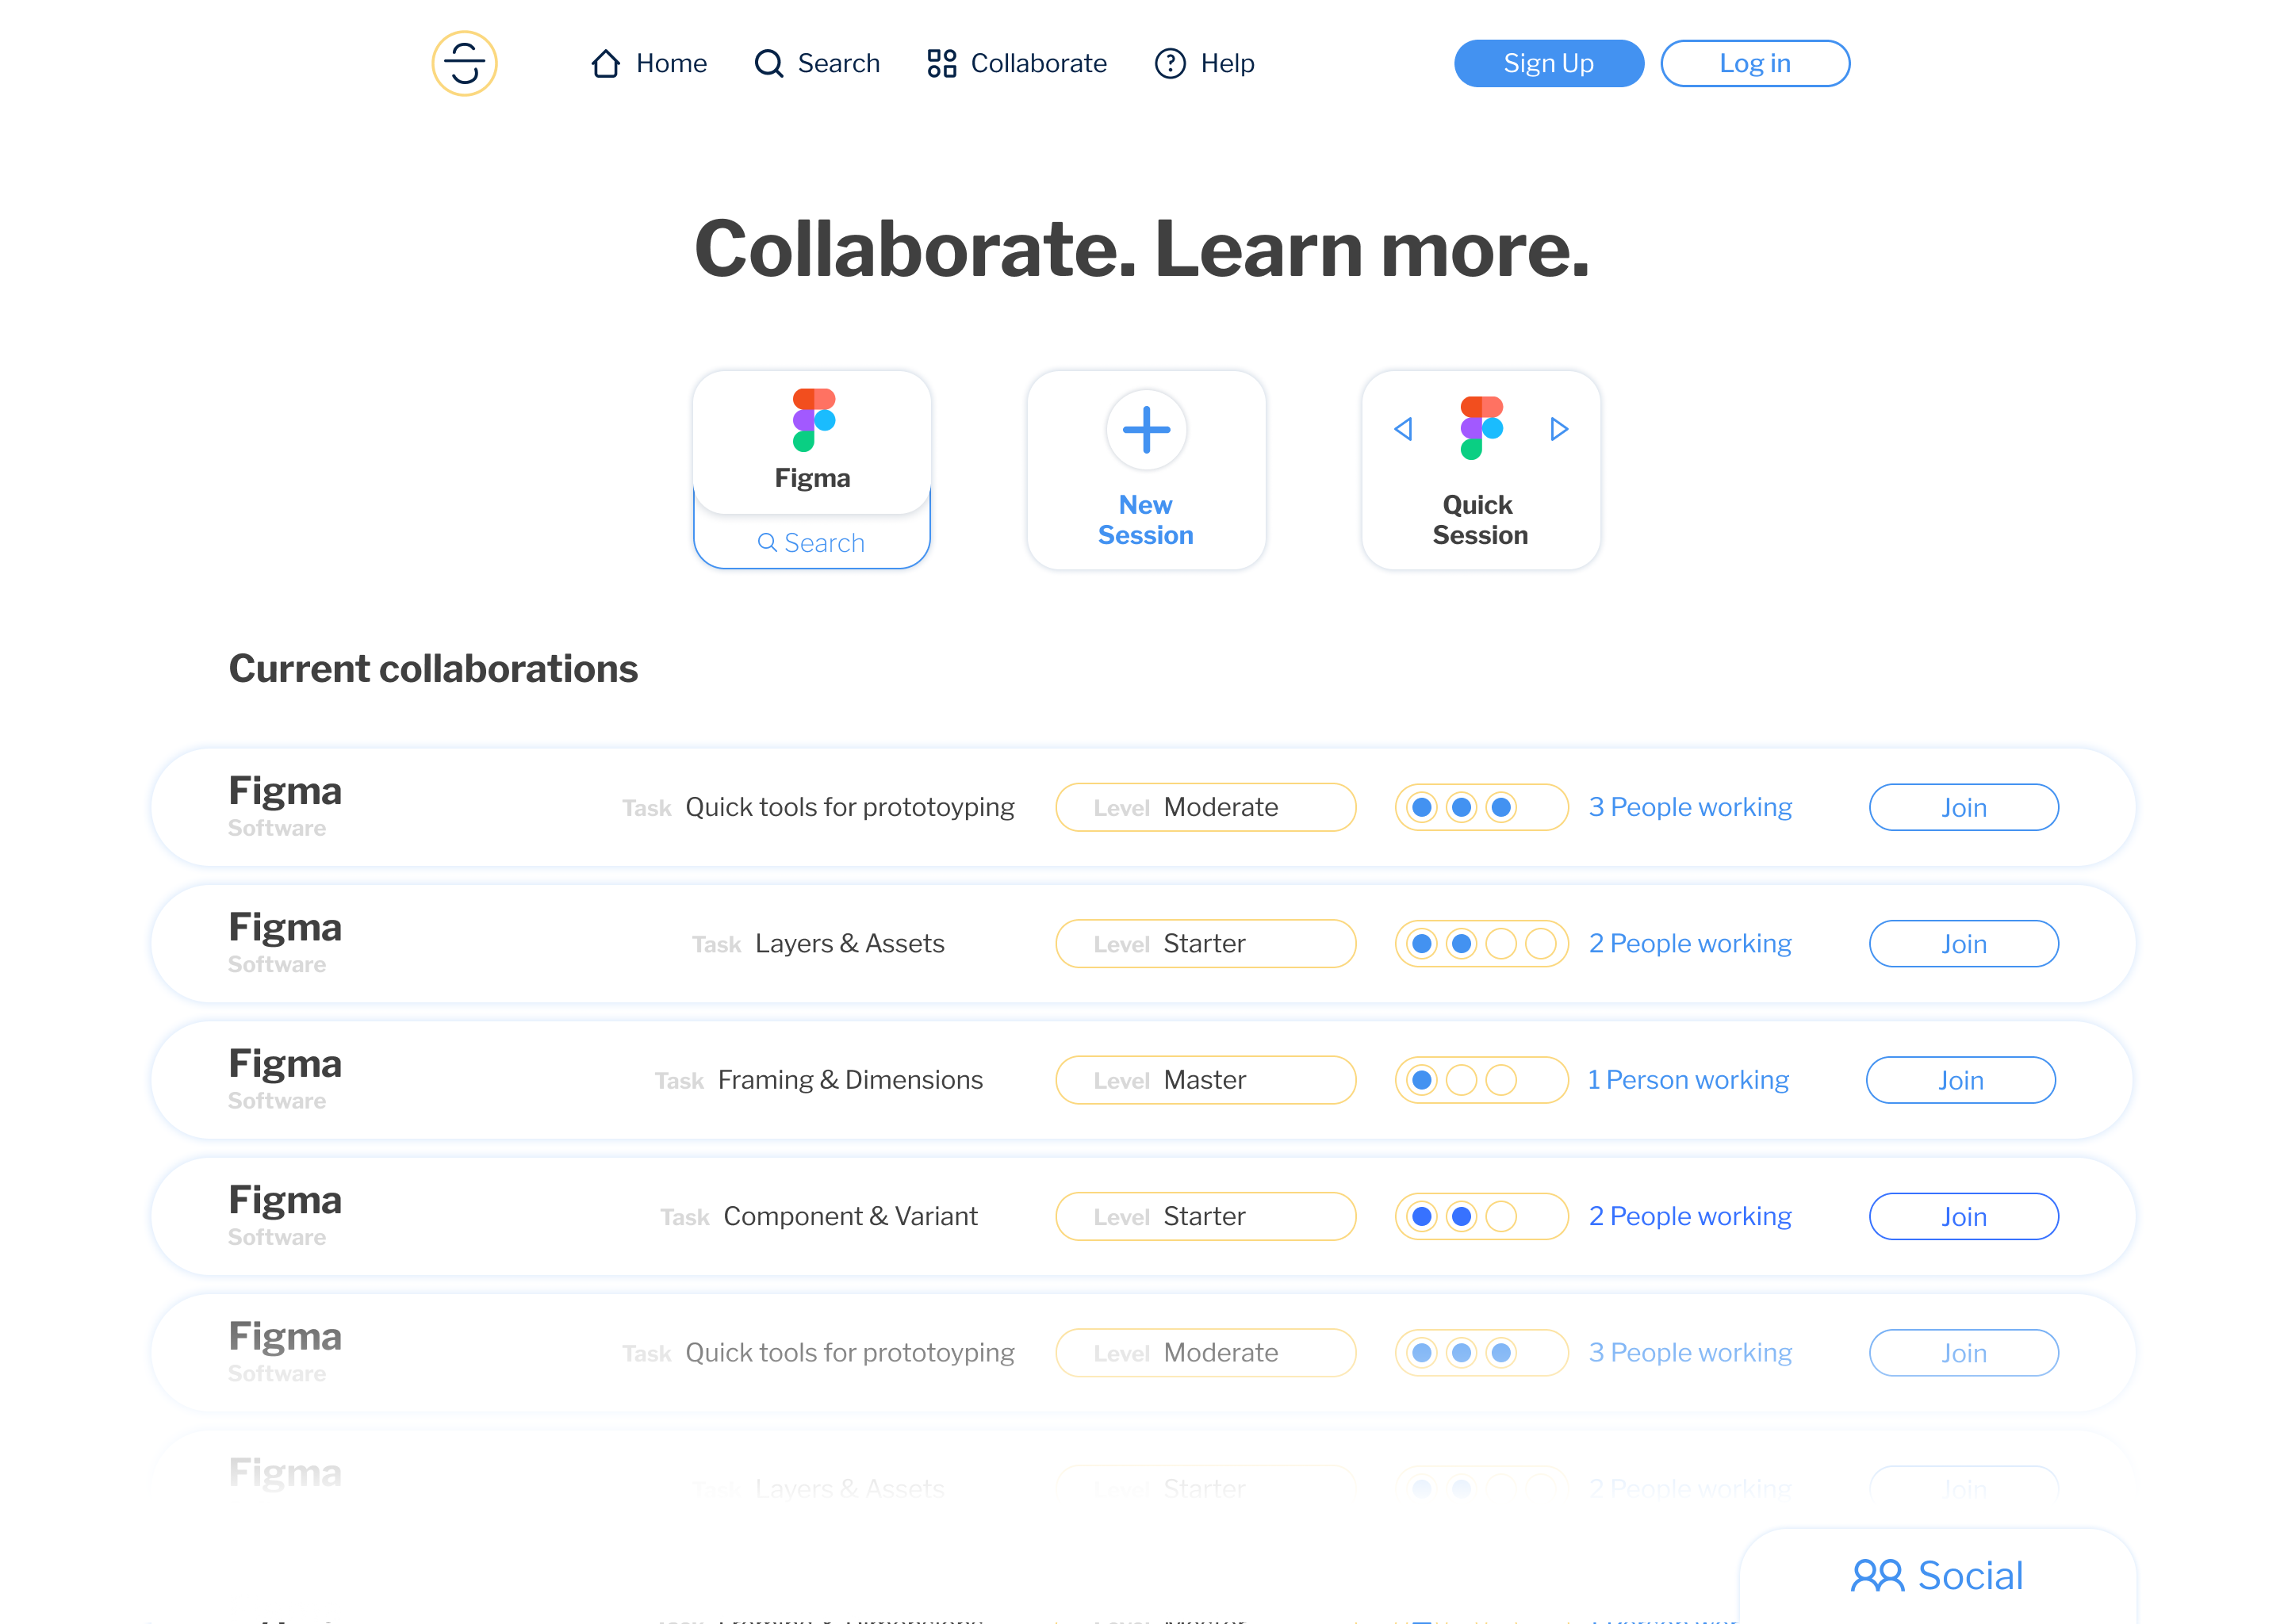
Task: Click last empty dot in Framing & Dimensions row
Action: coord(1501,1080)
